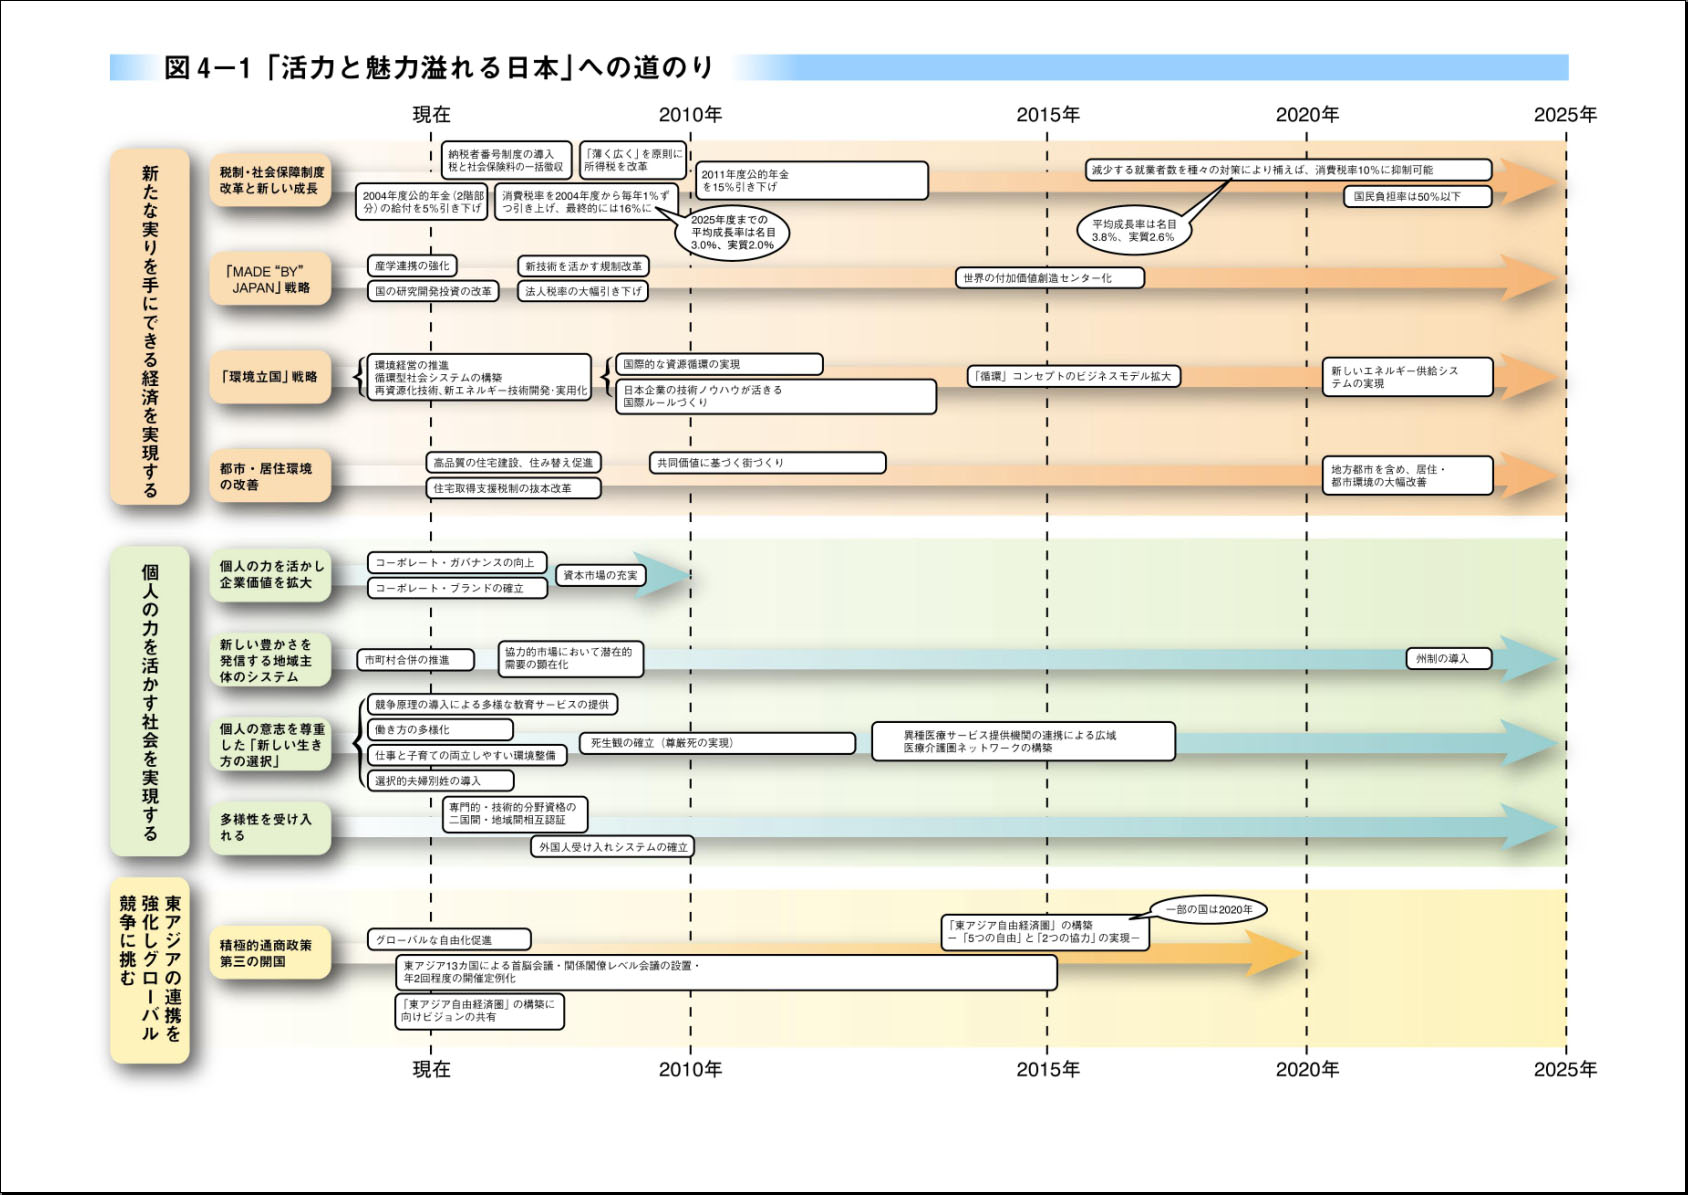Click the vertical label '個人の力を活かす社会を実現する'

pos(150,701)
